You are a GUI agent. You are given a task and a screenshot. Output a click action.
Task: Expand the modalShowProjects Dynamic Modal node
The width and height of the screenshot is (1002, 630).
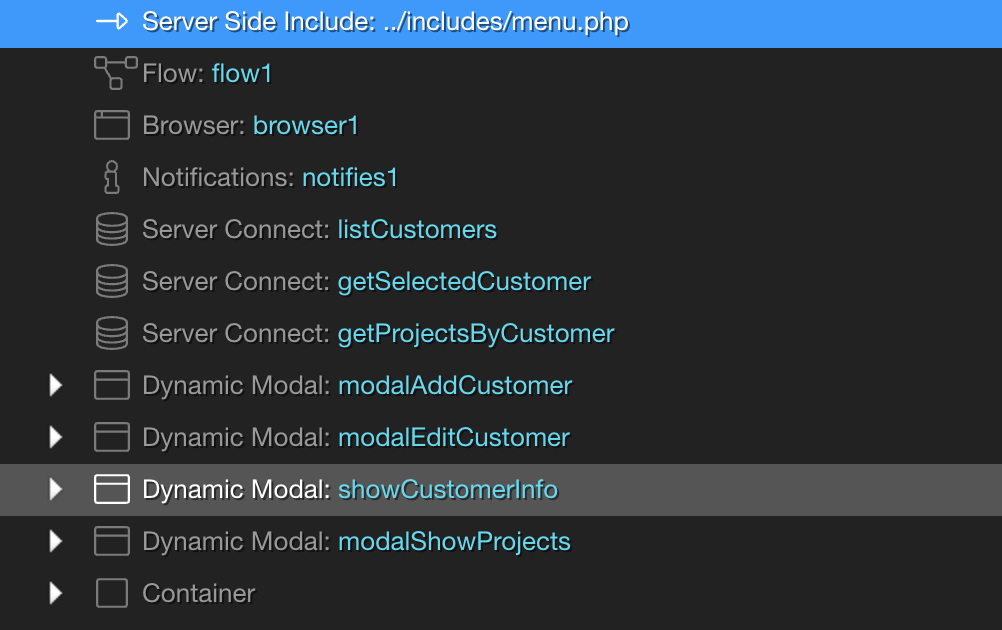click(x=56, y=541)
